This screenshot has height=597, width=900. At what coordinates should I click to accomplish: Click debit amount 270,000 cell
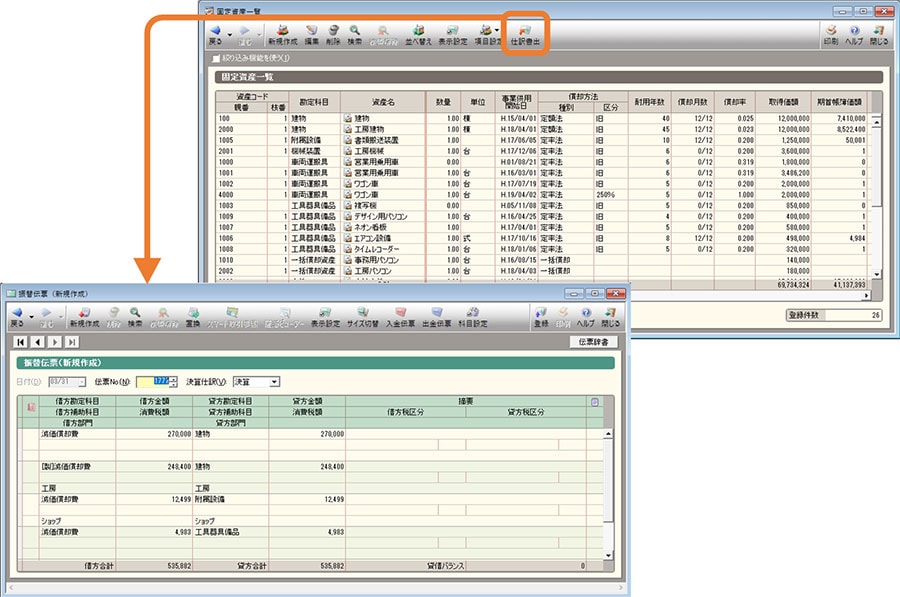click(x=154, y=434)
